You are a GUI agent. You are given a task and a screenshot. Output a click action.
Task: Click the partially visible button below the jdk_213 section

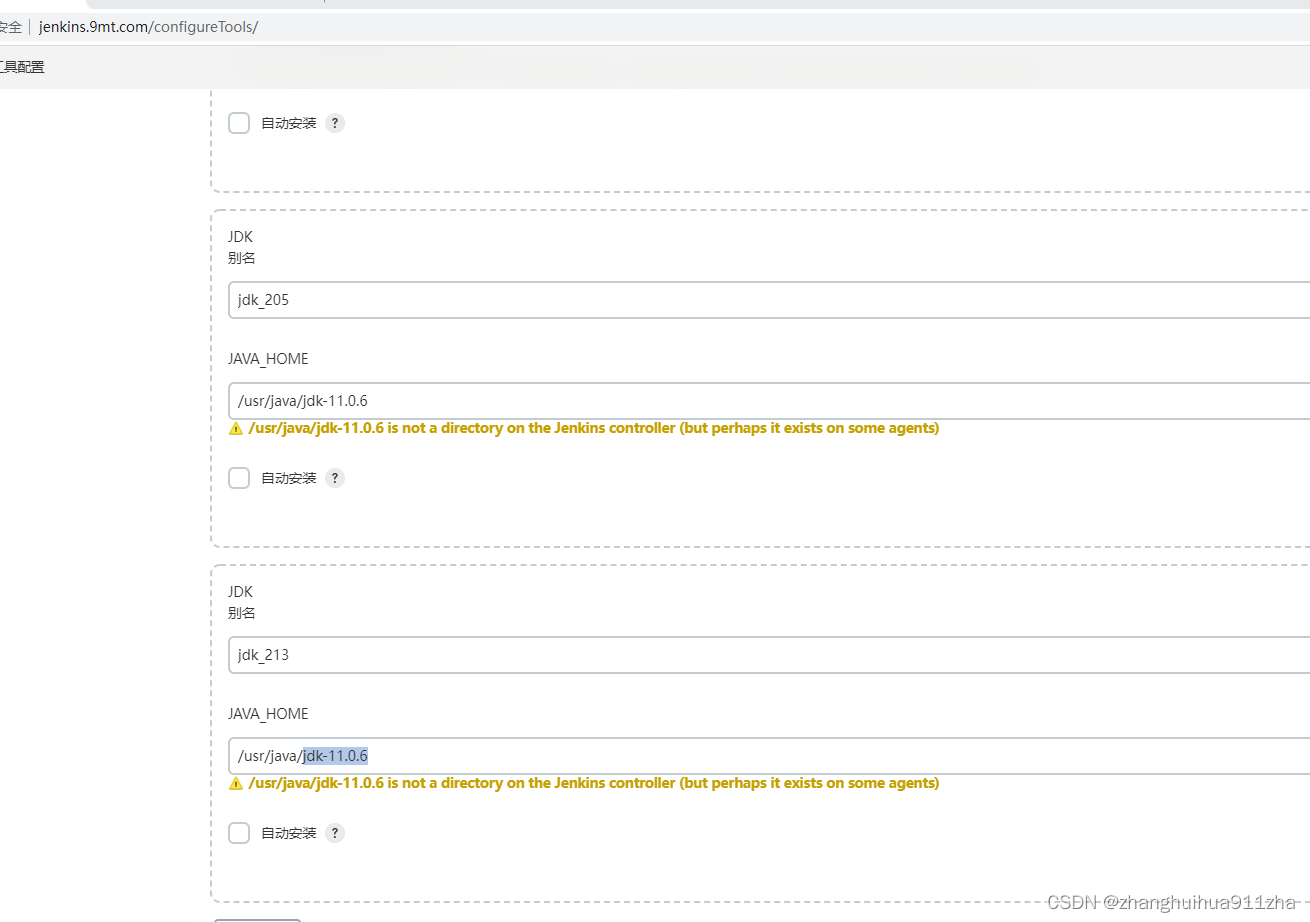pos(256,918)
